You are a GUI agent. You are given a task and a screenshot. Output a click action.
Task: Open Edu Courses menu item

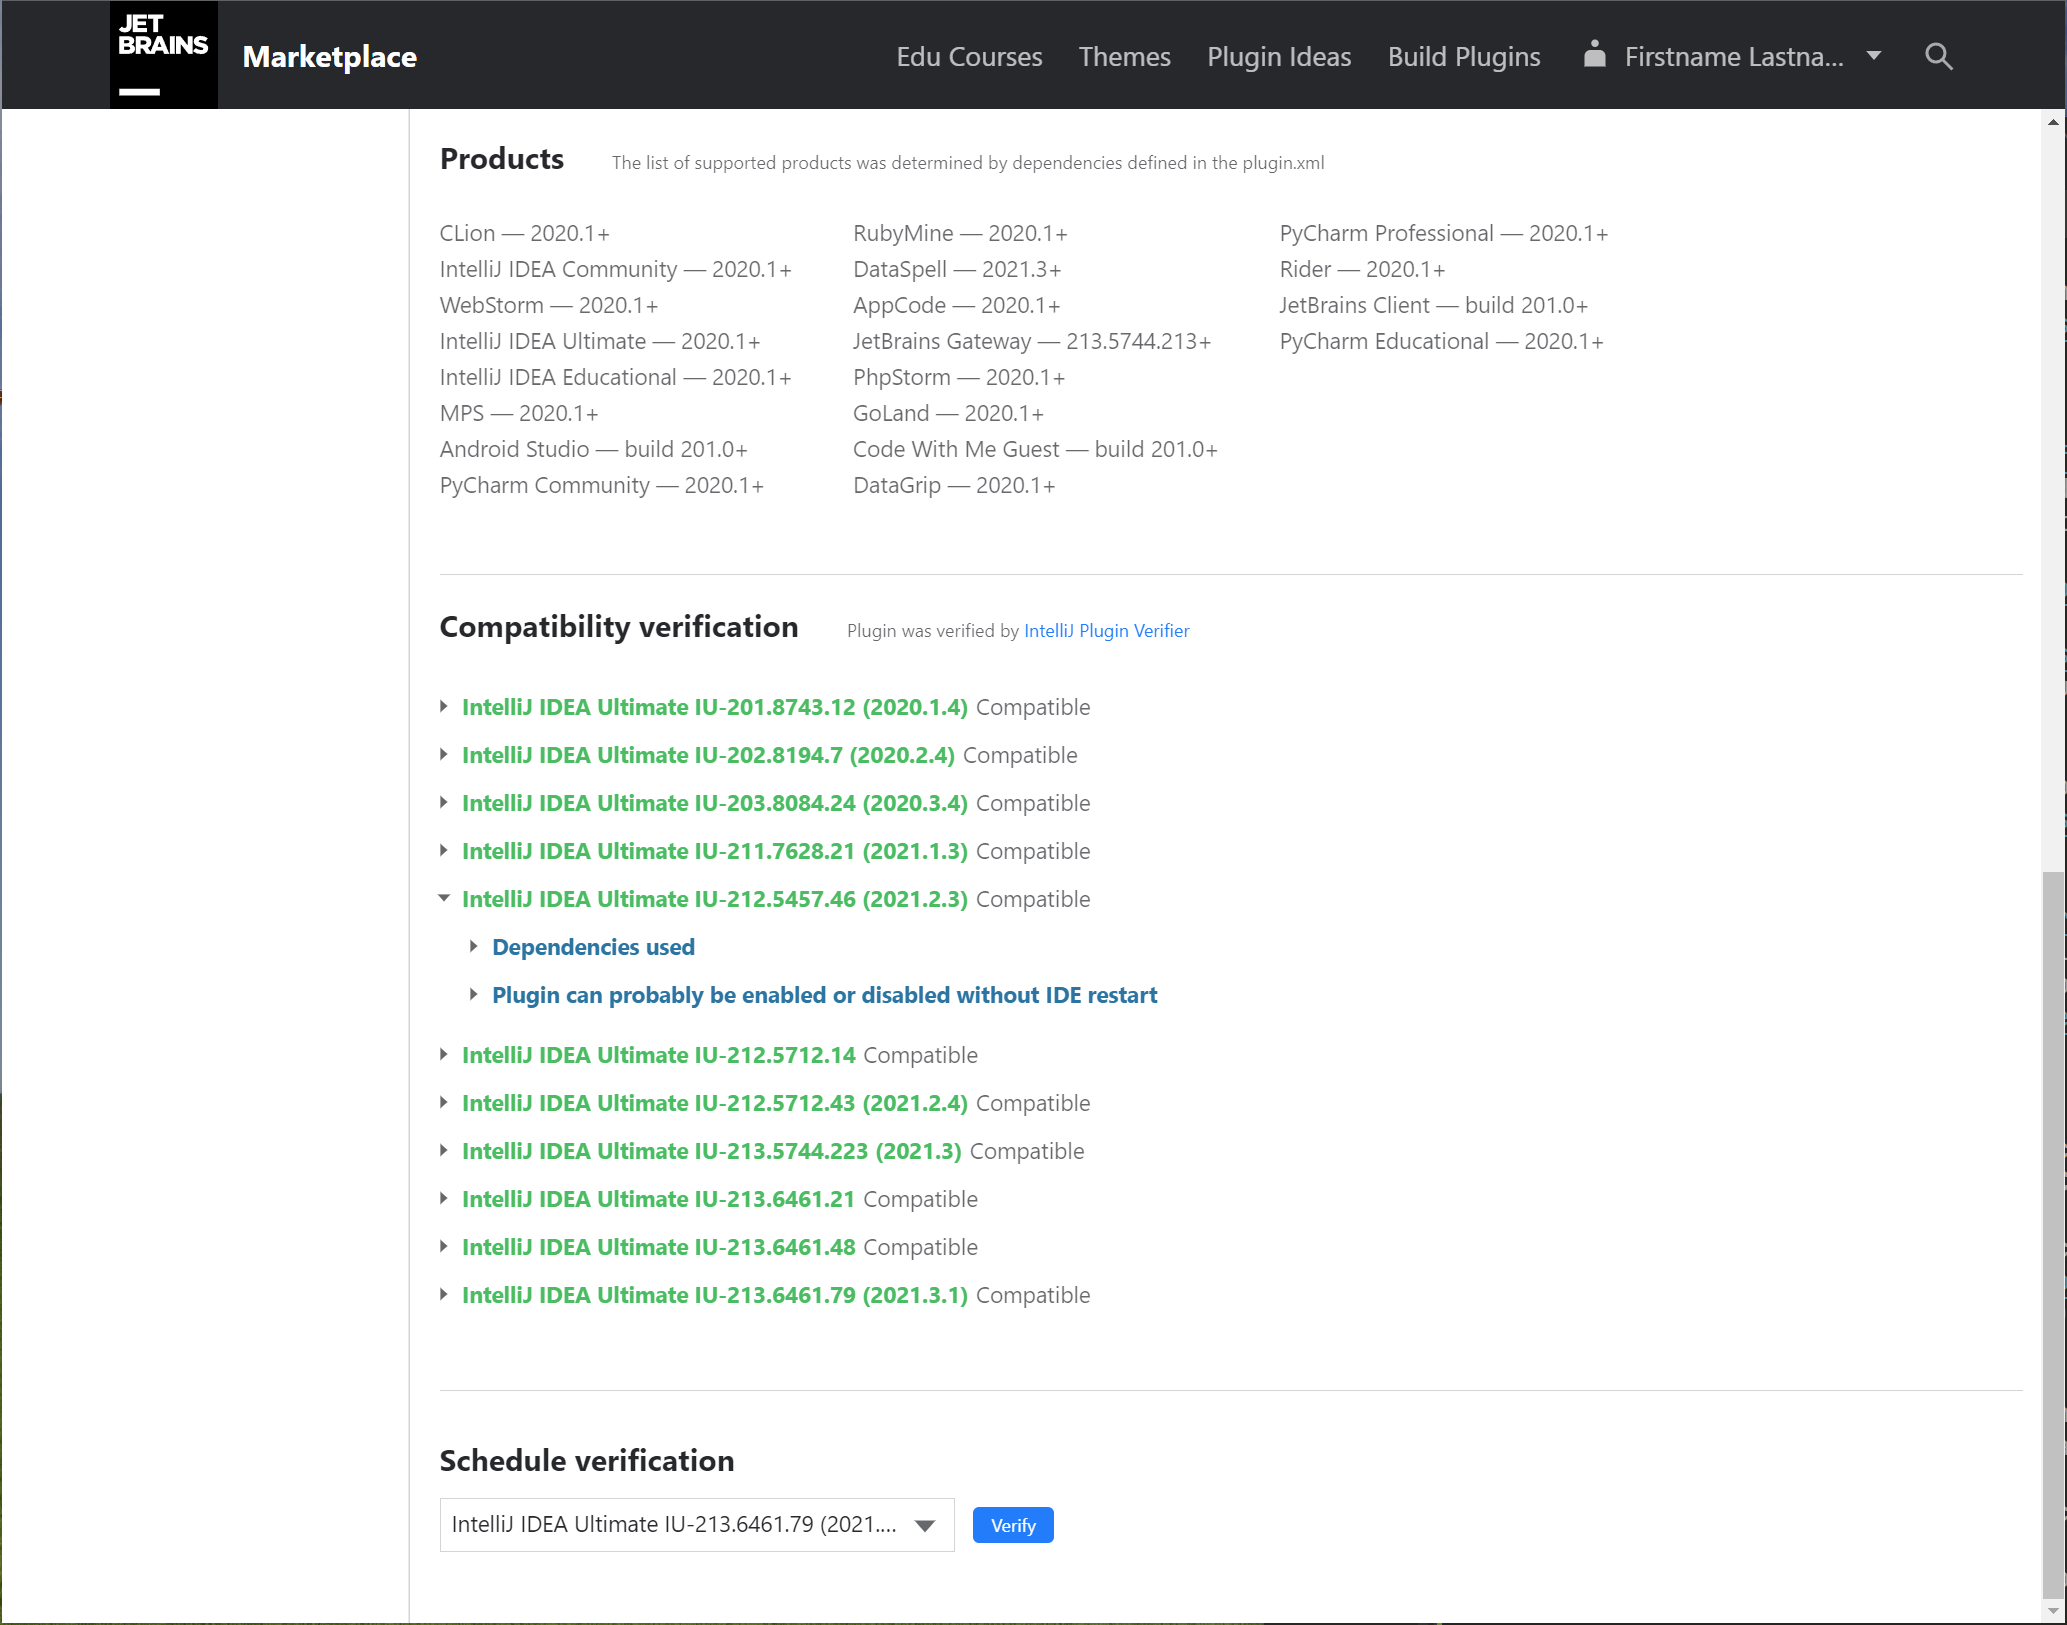969,56
